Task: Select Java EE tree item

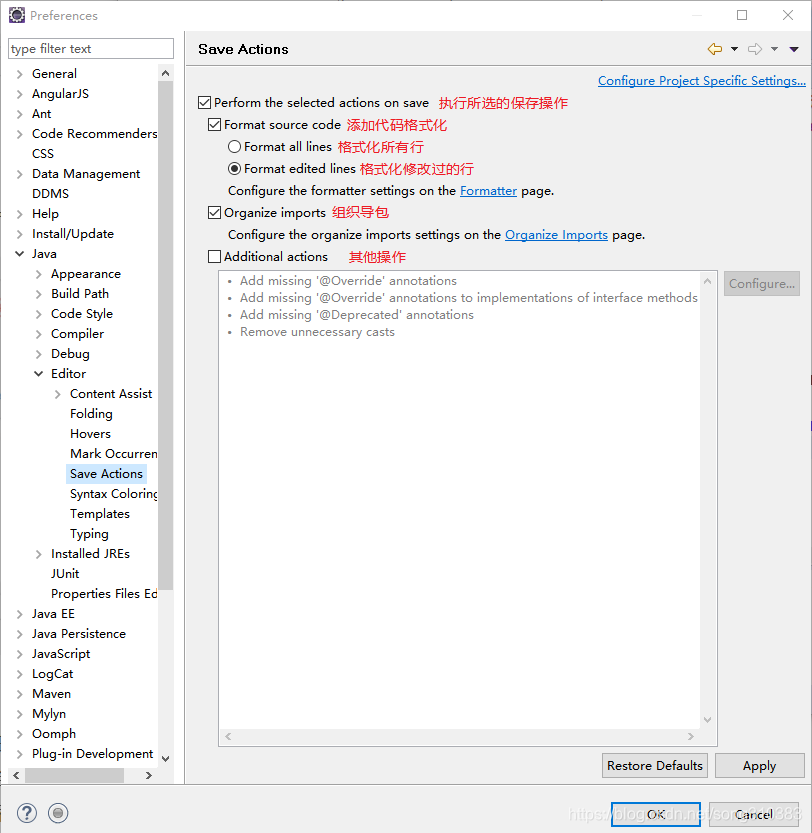Action: pyautogui.click(x=53, y=614)
